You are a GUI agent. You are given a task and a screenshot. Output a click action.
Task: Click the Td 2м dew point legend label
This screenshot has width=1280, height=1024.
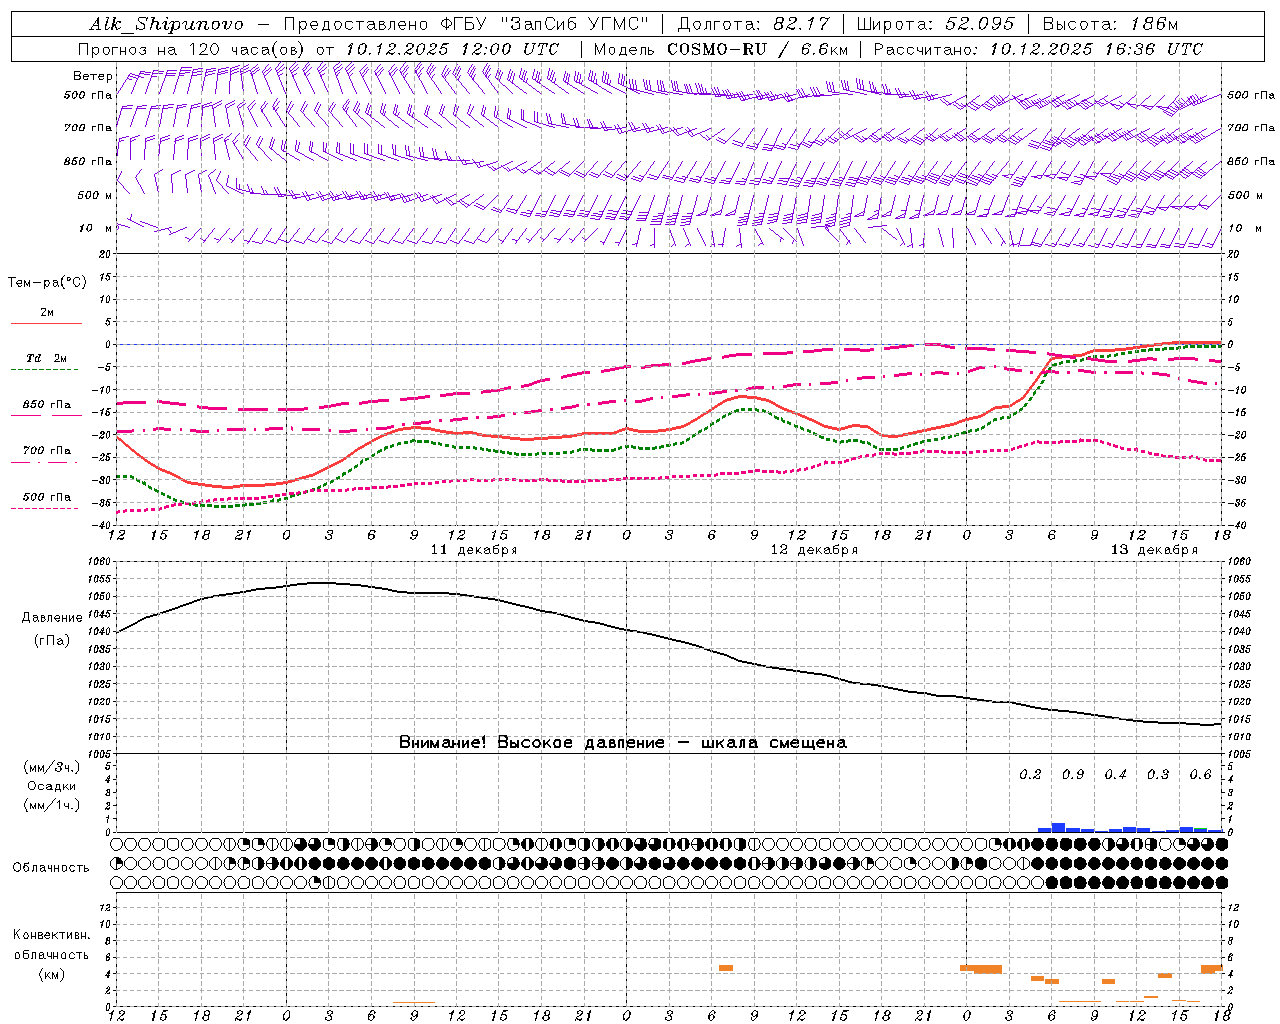click(47, 358)
